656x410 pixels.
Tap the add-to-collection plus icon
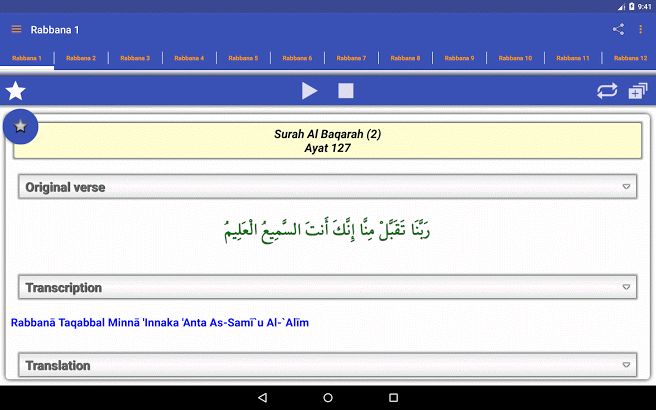pyautogui.click(x=637, y=91)
